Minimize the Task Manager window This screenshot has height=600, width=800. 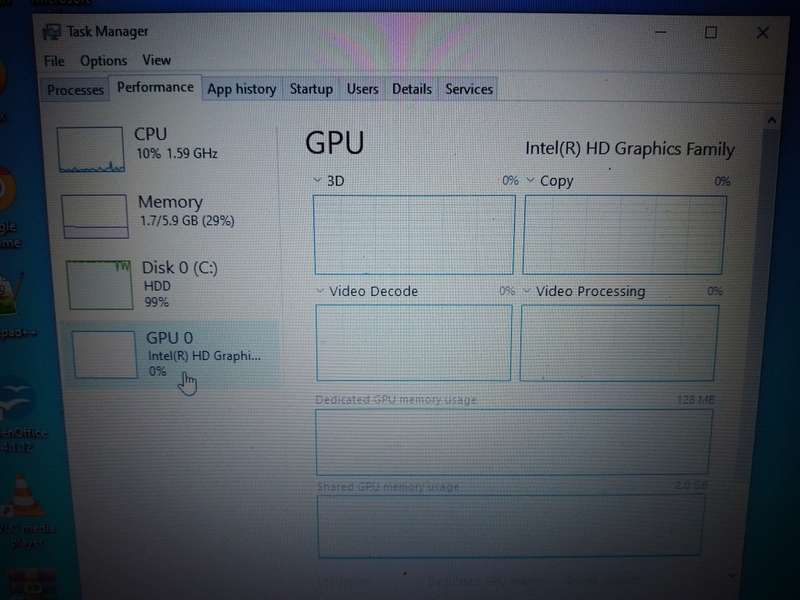point(661,33)
